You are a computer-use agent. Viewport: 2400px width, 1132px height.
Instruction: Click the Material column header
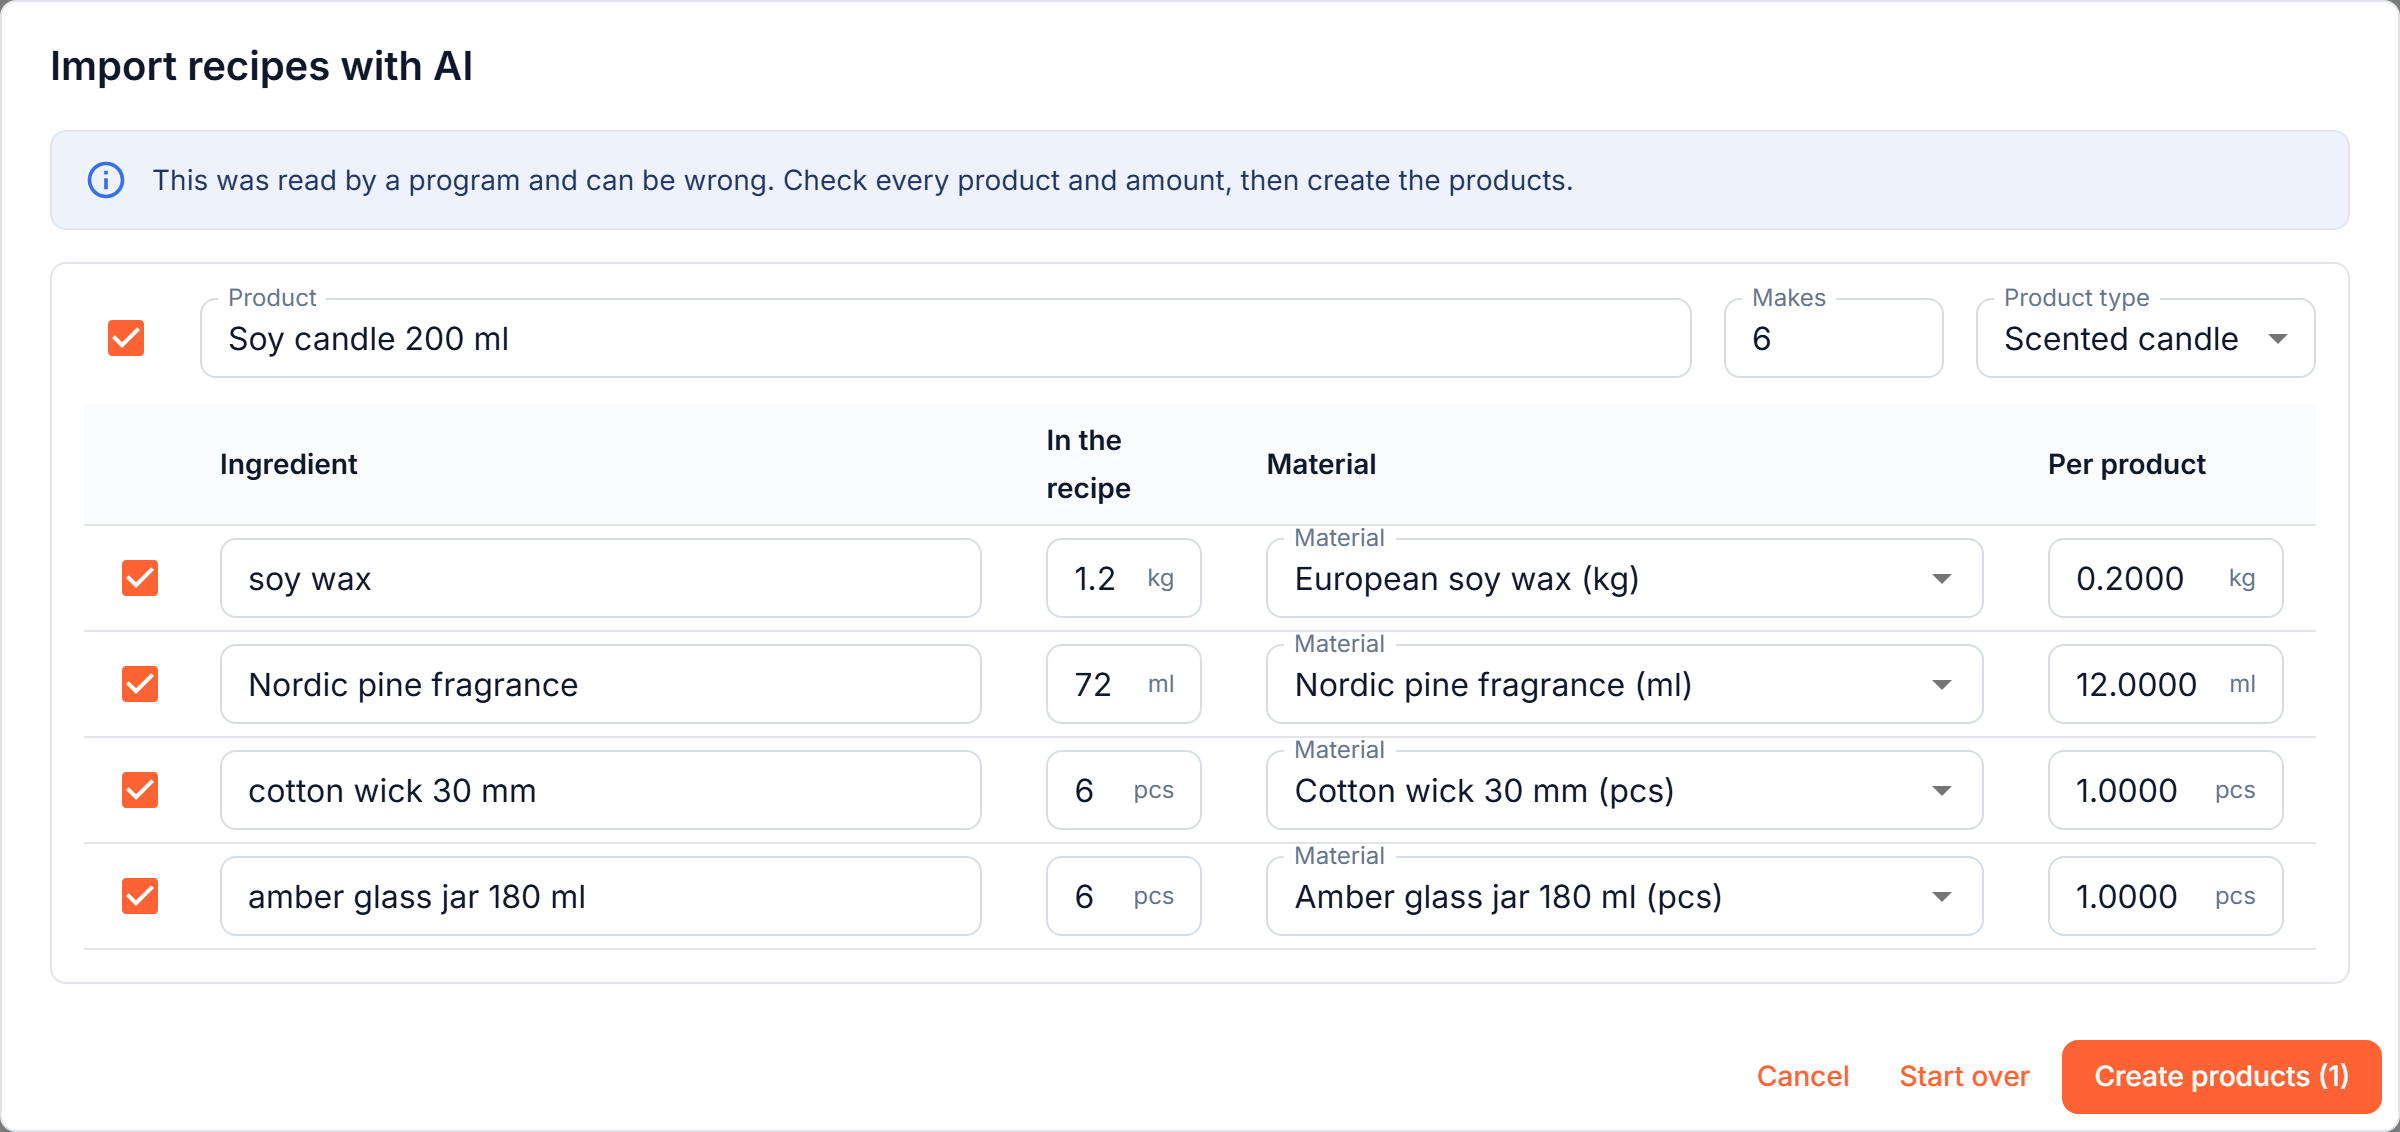[1321, 464]
